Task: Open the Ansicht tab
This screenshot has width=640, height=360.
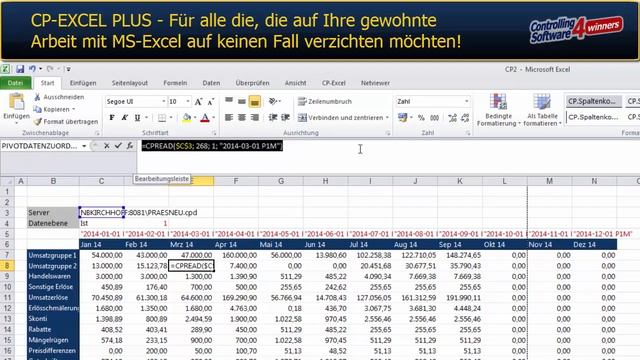Action: tap(296, 83)
